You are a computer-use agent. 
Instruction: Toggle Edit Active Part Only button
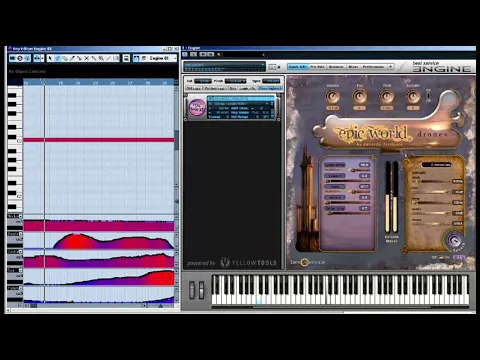click(144, 58)
